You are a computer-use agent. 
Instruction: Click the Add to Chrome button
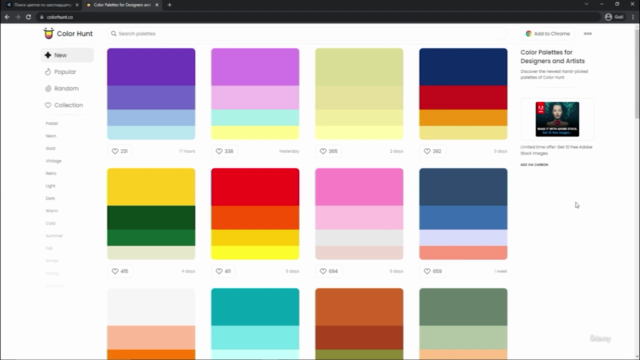[548, 33]
